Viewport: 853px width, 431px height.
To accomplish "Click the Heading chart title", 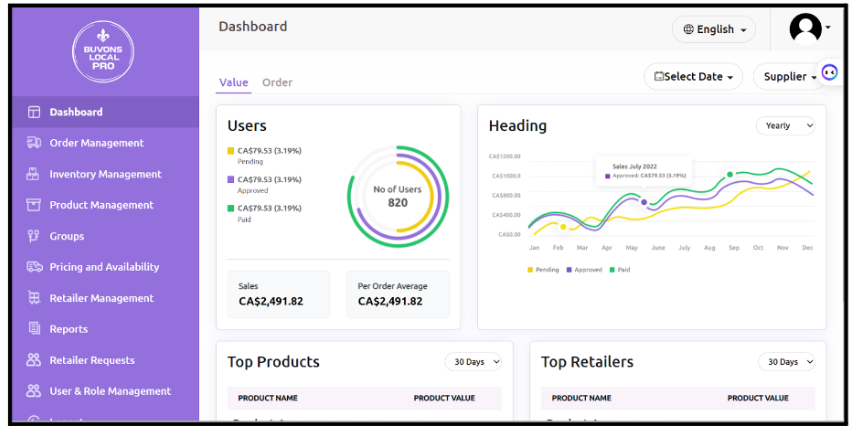I will [x=517, y=126].
